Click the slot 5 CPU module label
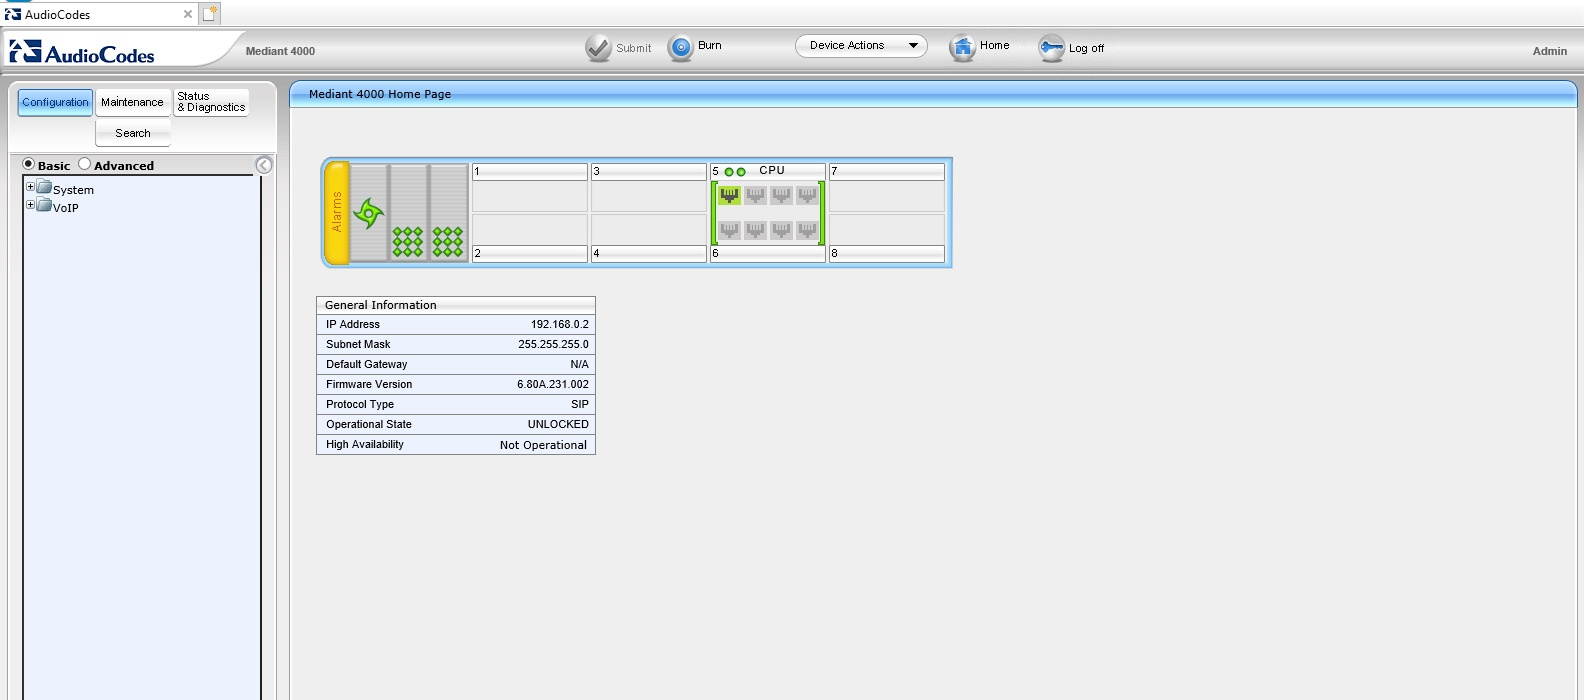The width and height of the screenshot is (1584, 700). [770, 171]
